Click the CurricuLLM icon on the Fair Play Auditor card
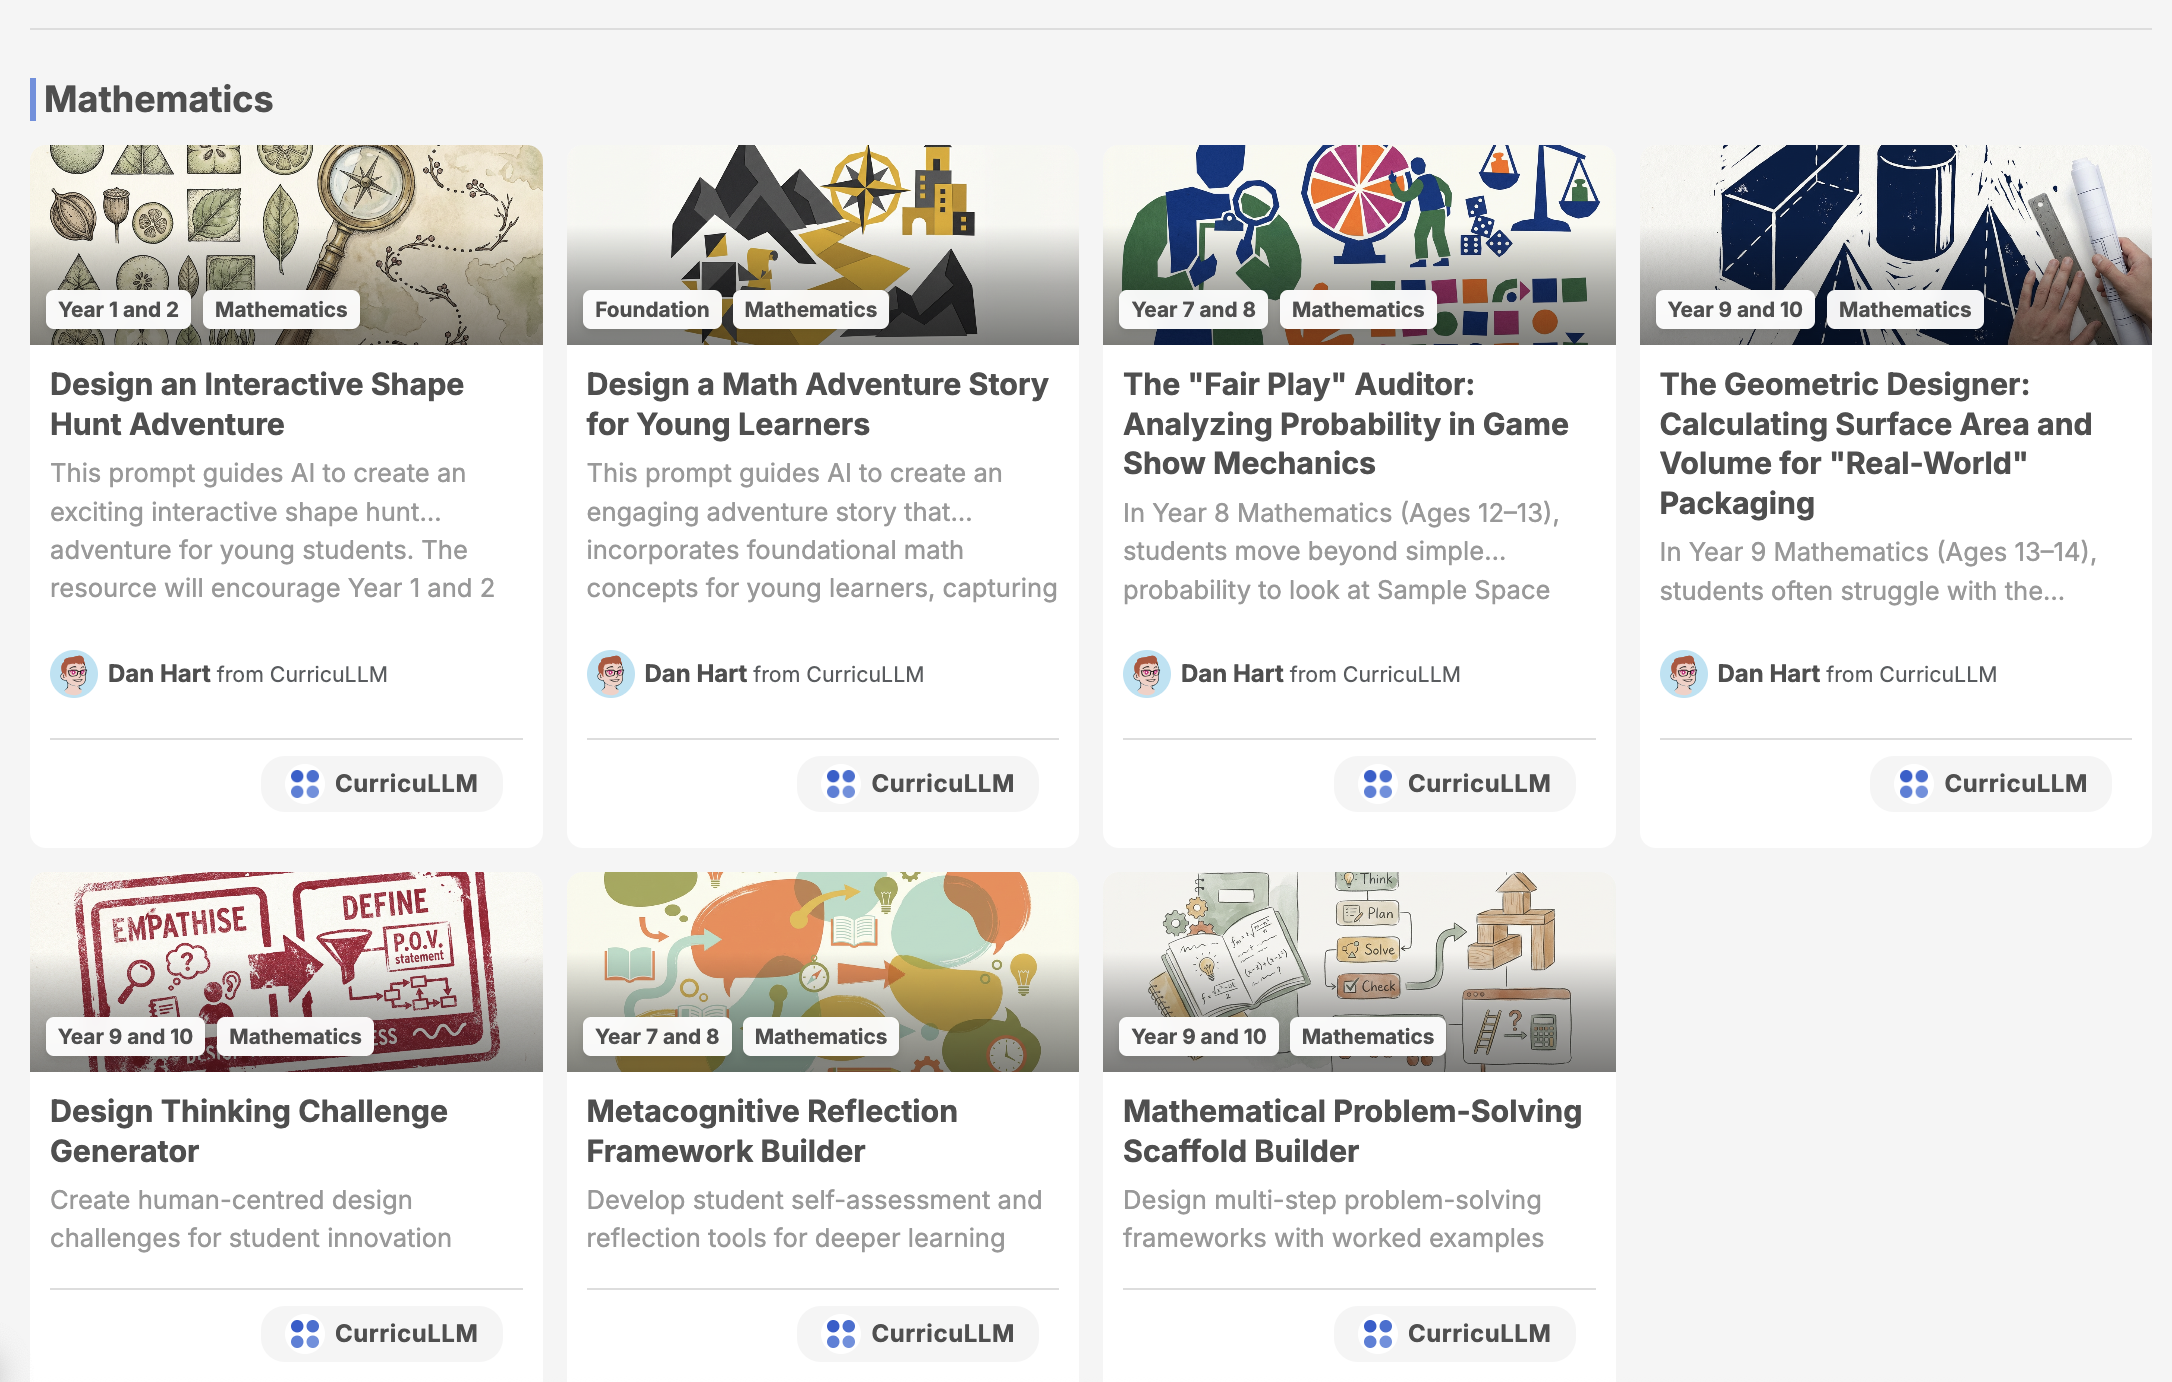This screenshot has width=2172, height=1382. pyautogui.click(x=1379, y=784)
